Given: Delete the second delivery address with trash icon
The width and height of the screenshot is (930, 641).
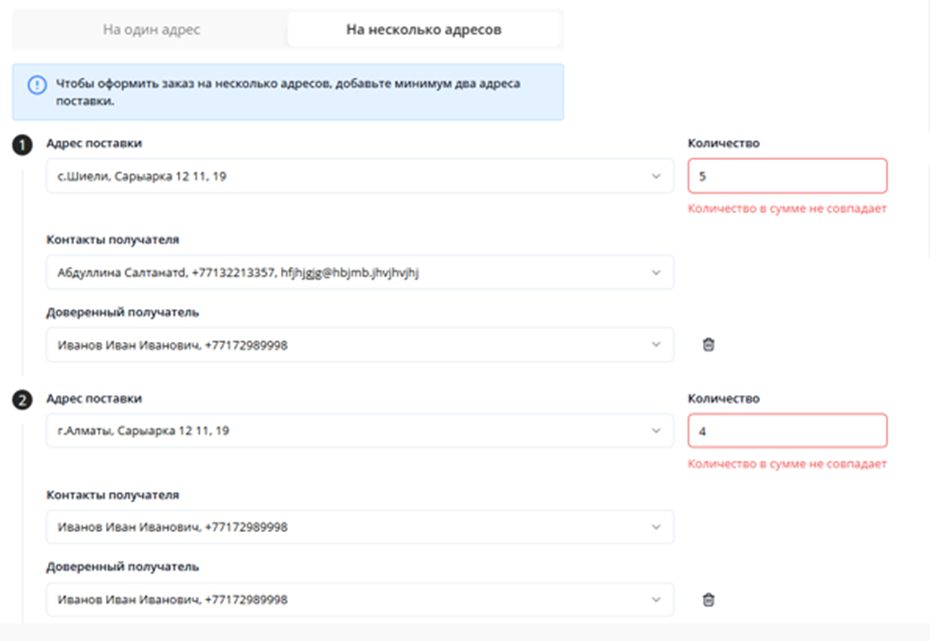Looking at the screenshot, I should pyautogui.click(x=709, y=600).
